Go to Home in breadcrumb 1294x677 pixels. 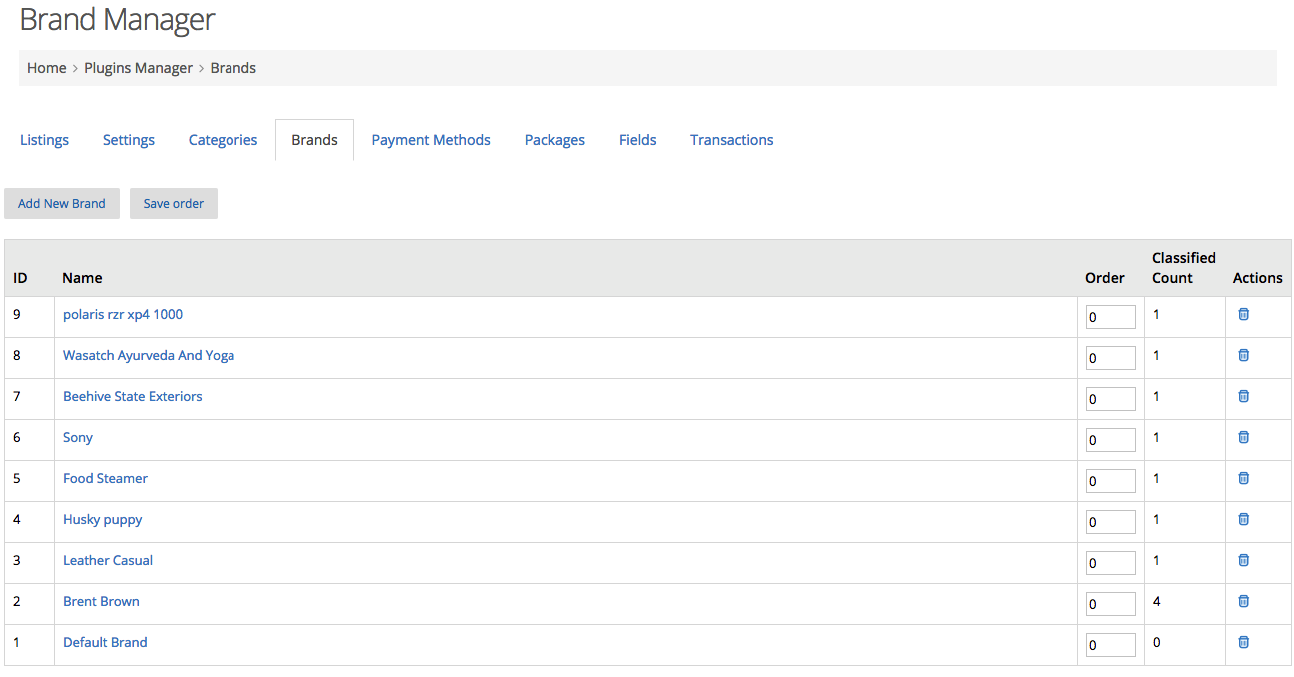coord(47,68)
